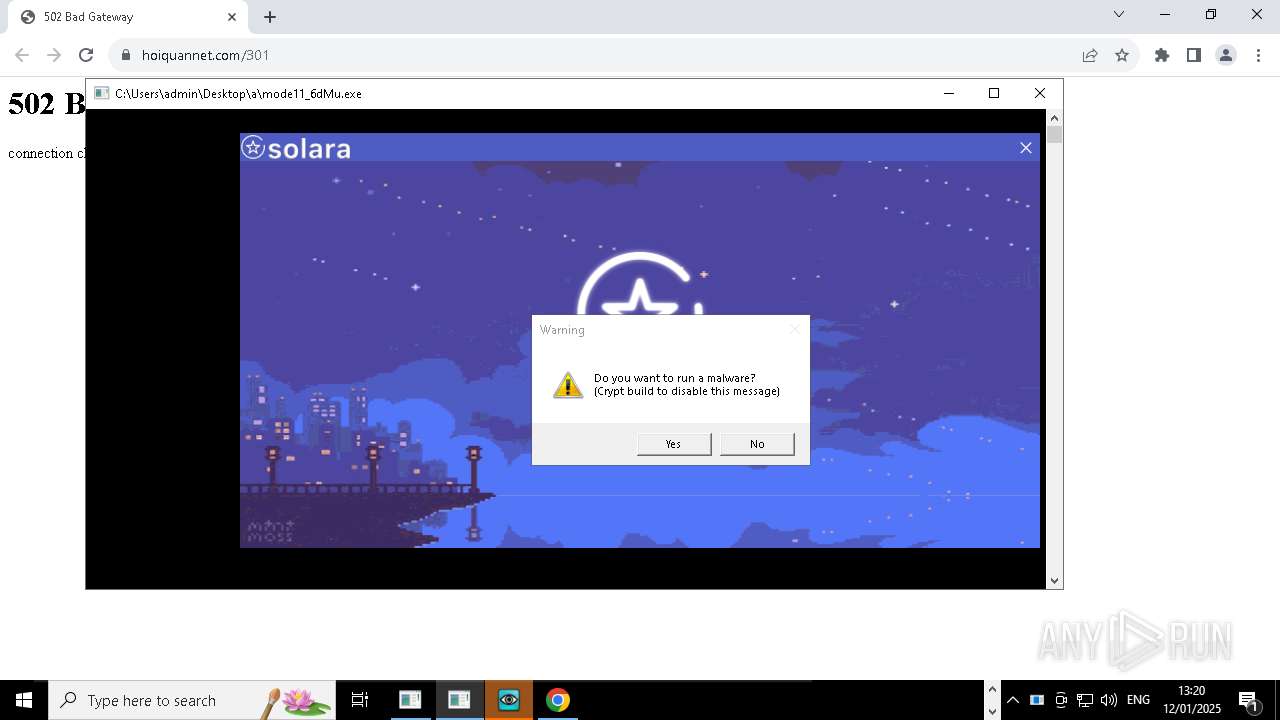Switch to Google Chrome on the taskbar

click(558, 700)
